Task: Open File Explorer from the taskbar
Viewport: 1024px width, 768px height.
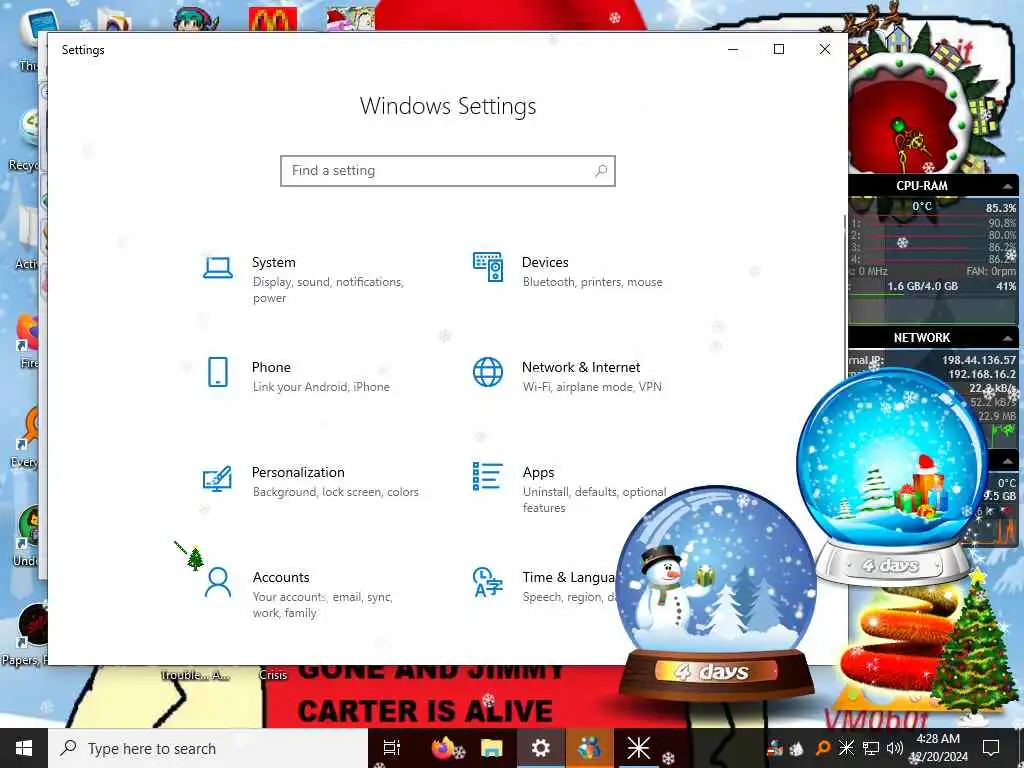Action: click(492, 748)
